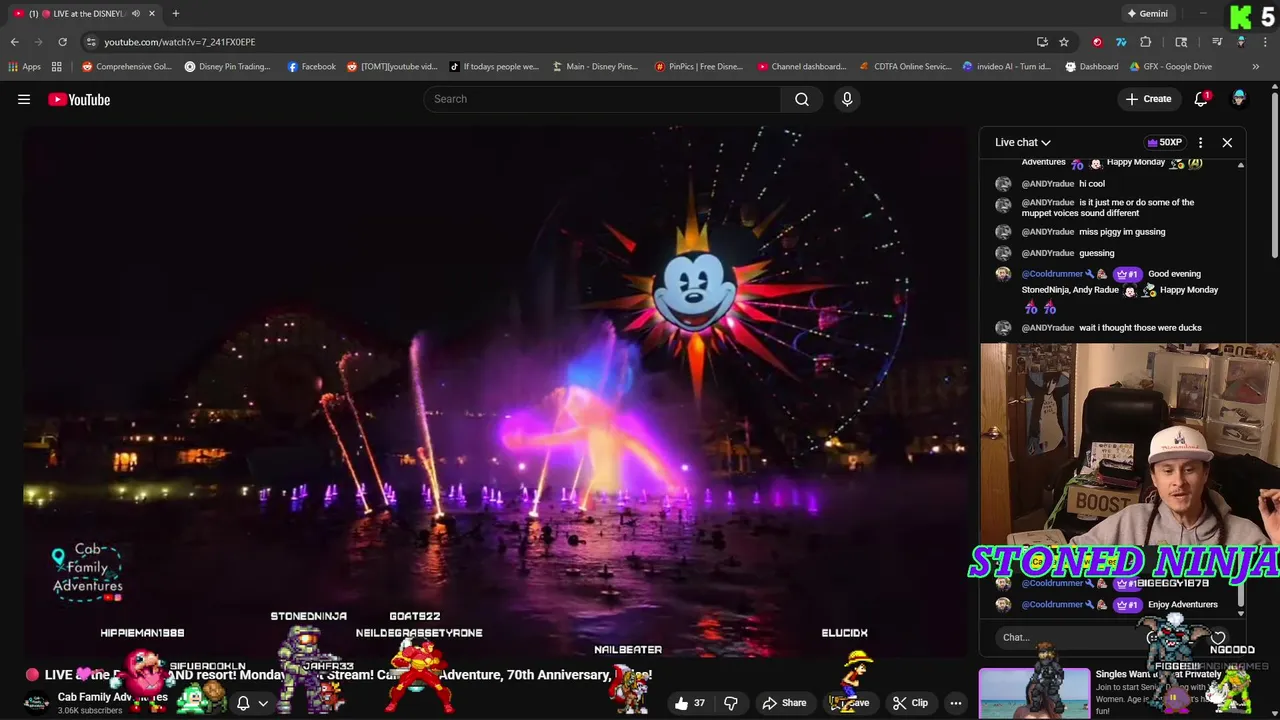1280x720 pixels.
Task: Mute tab via speaker icon on tab
Action: [136, 13]
